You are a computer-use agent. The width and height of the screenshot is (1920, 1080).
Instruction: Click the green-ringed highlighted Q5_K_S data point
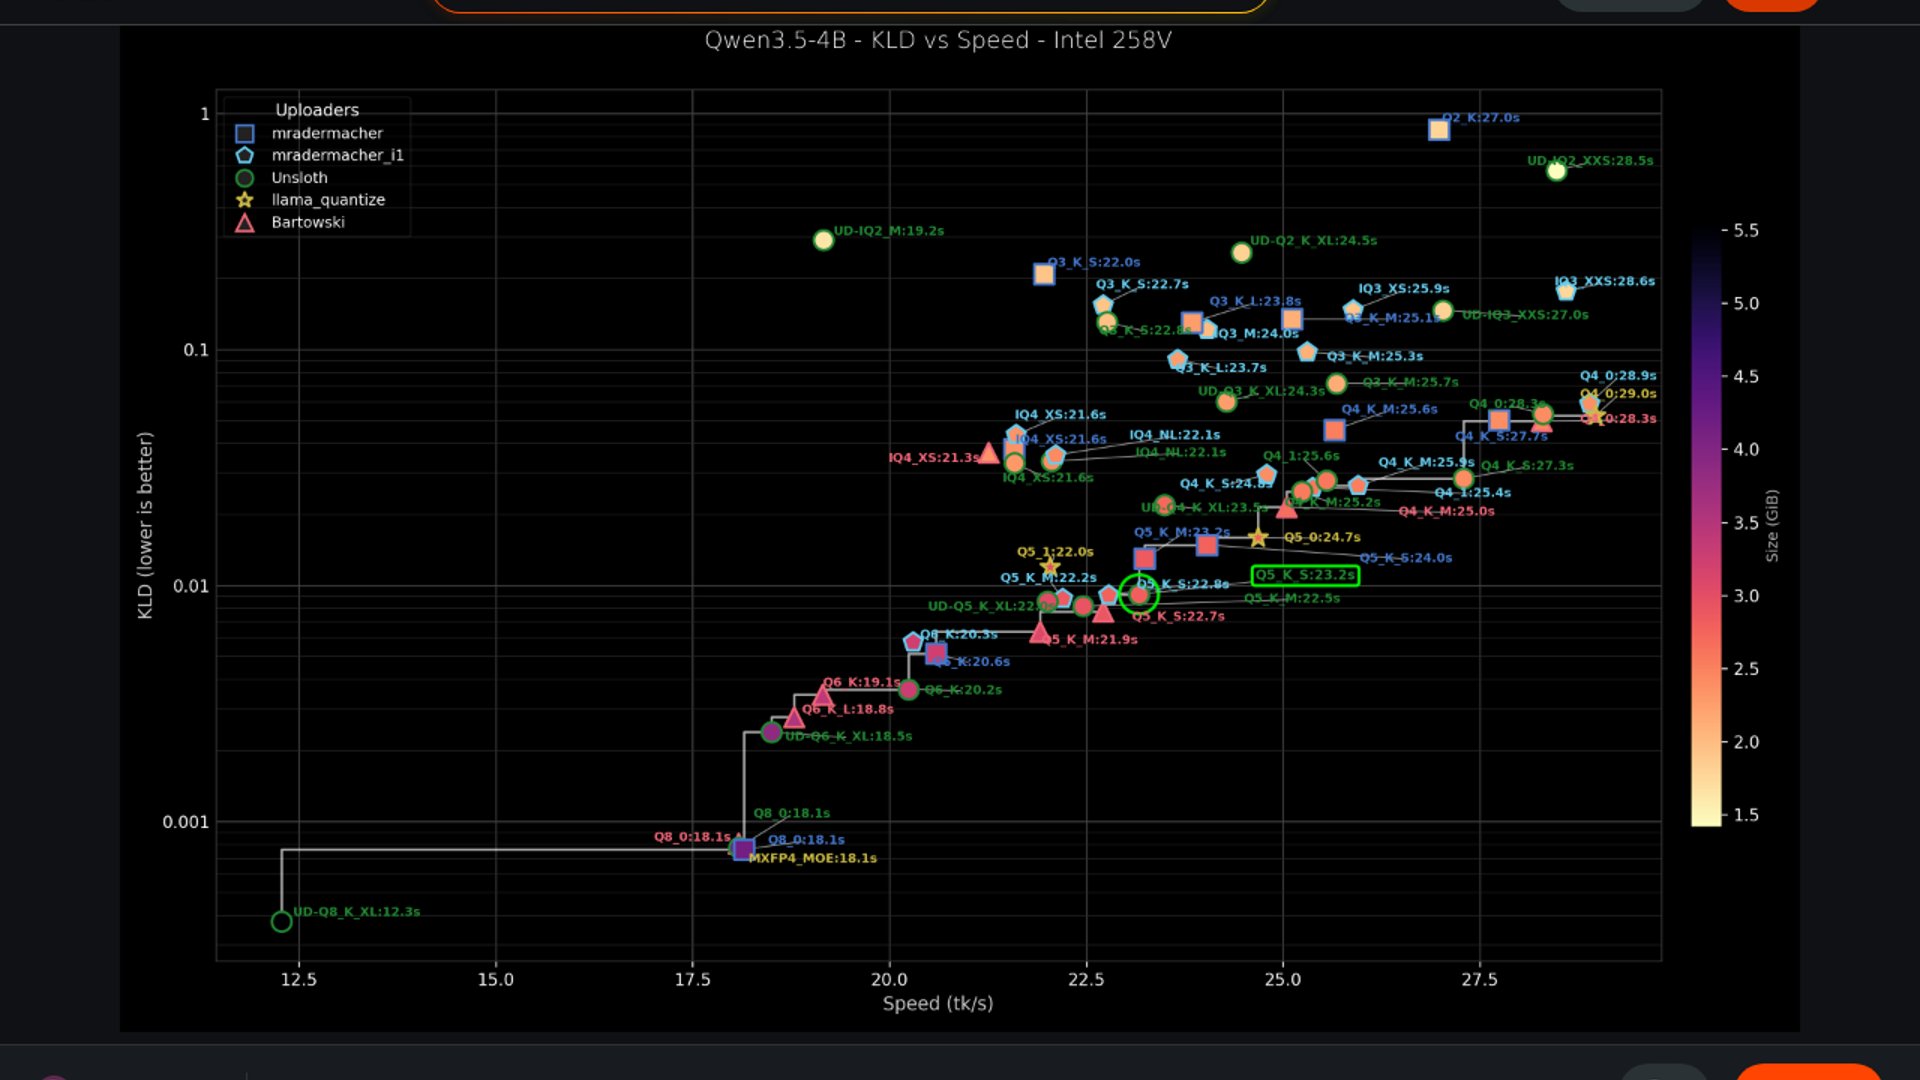pos(1138,595)
